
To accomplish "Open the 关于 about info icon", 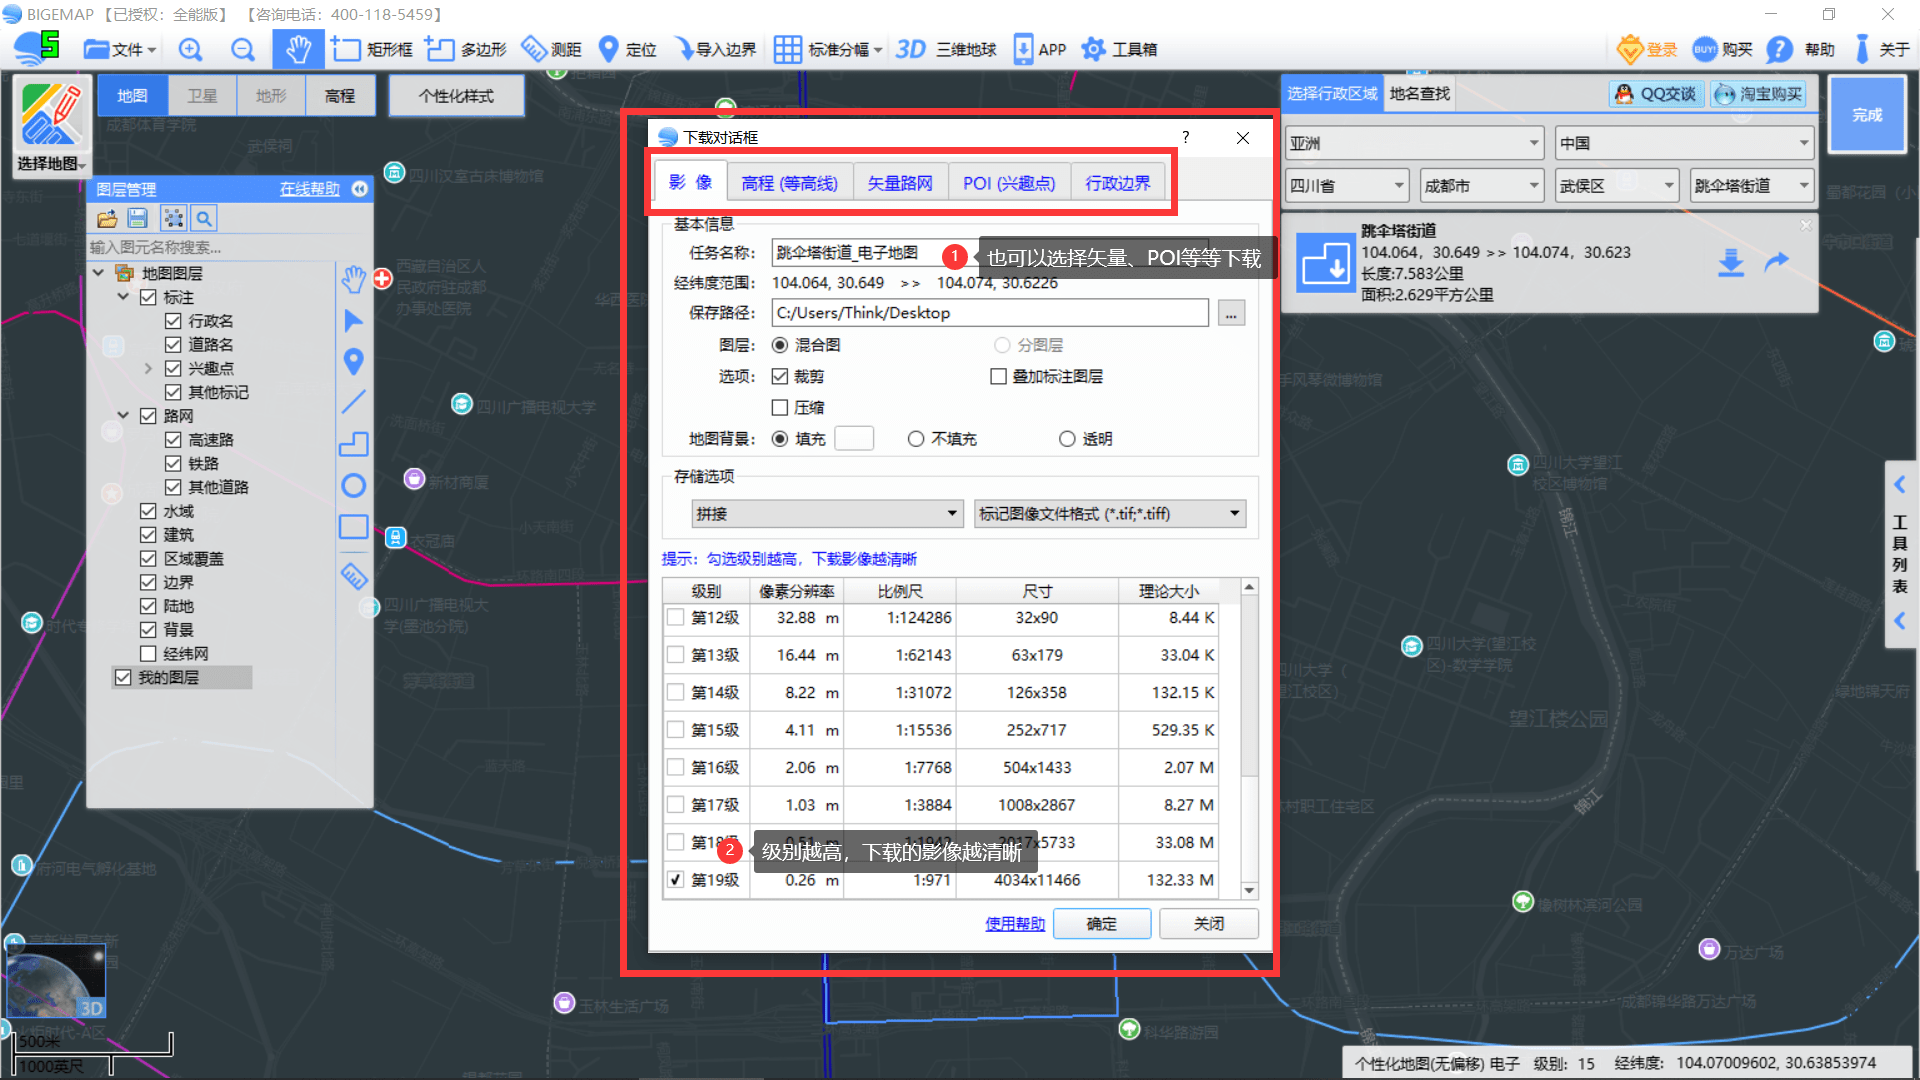I will 1881,49.
